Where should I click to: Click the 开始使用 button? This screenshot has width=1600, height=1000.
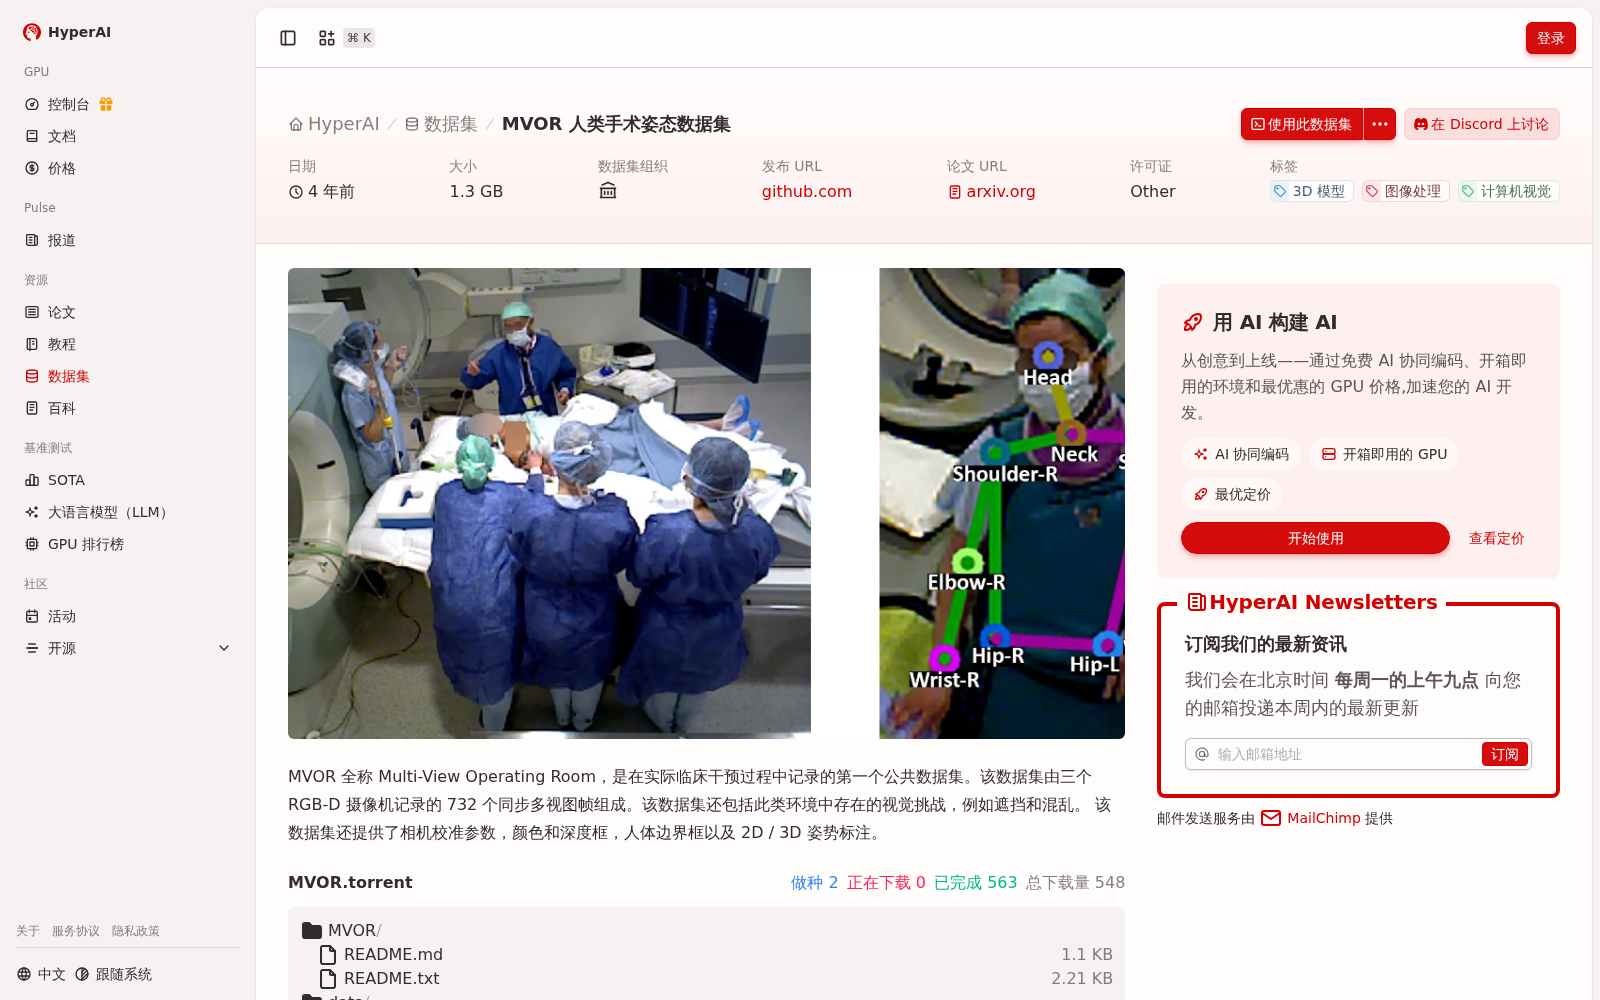pos(1315,538)
